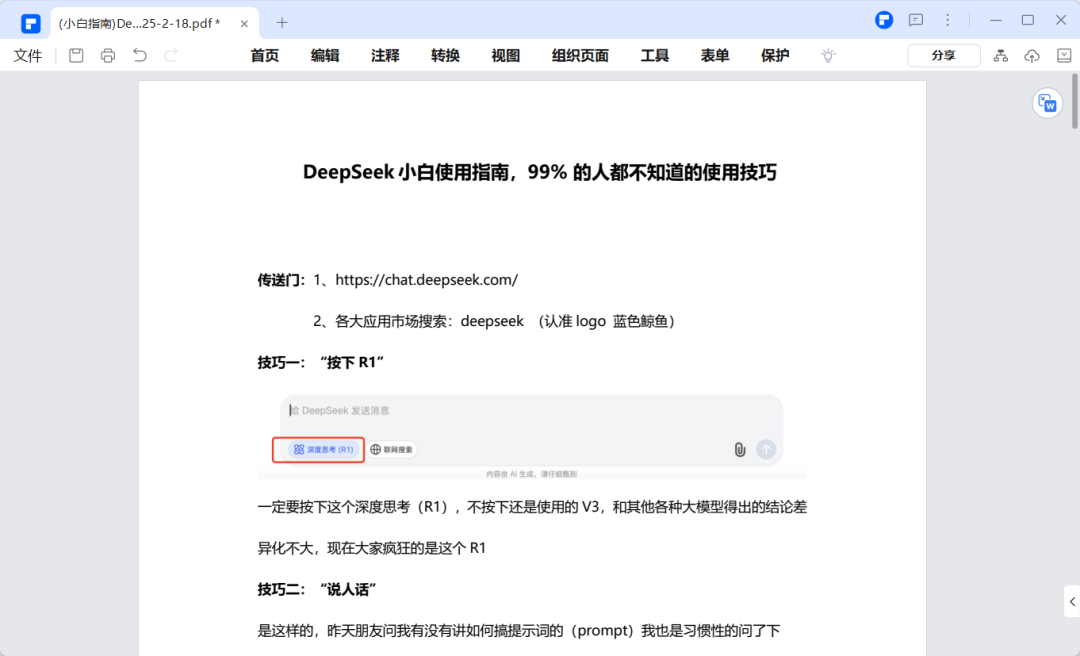Open a new tab with plus button

click(x=282, y=23)
